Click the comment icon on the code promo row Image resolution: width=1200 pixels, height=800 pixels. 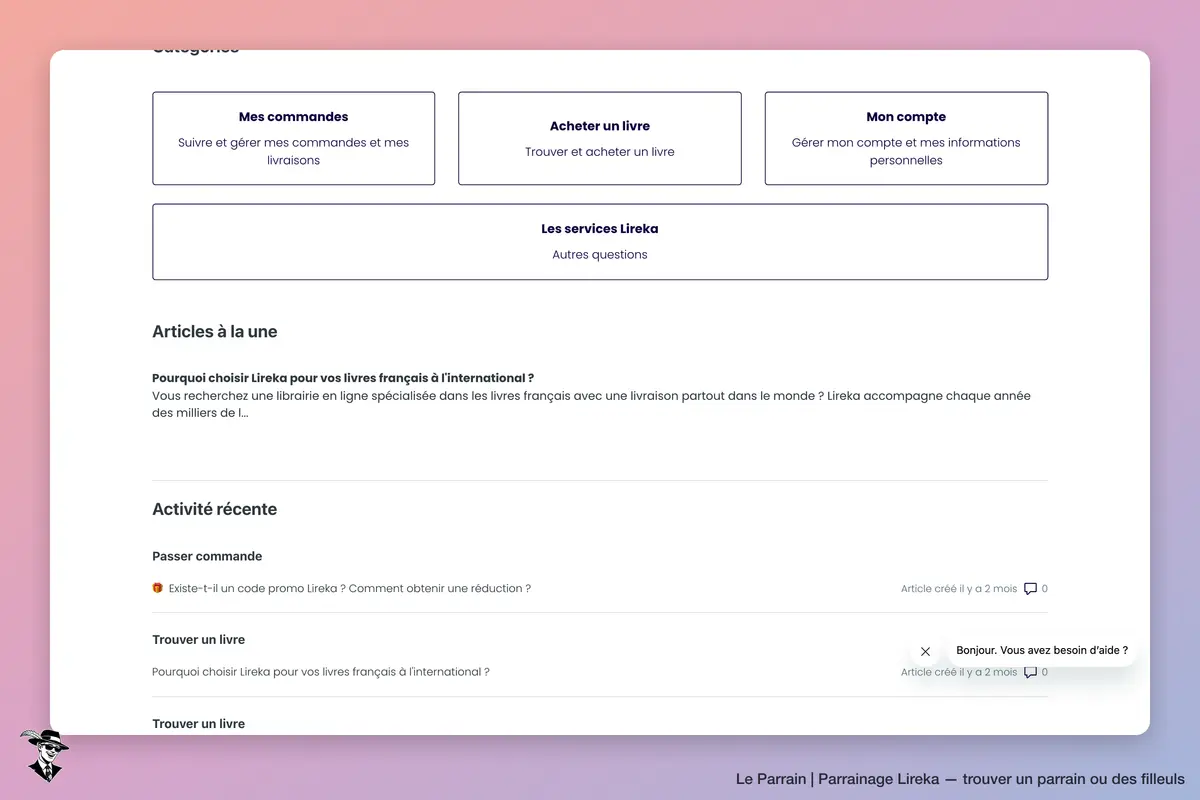1030,589
